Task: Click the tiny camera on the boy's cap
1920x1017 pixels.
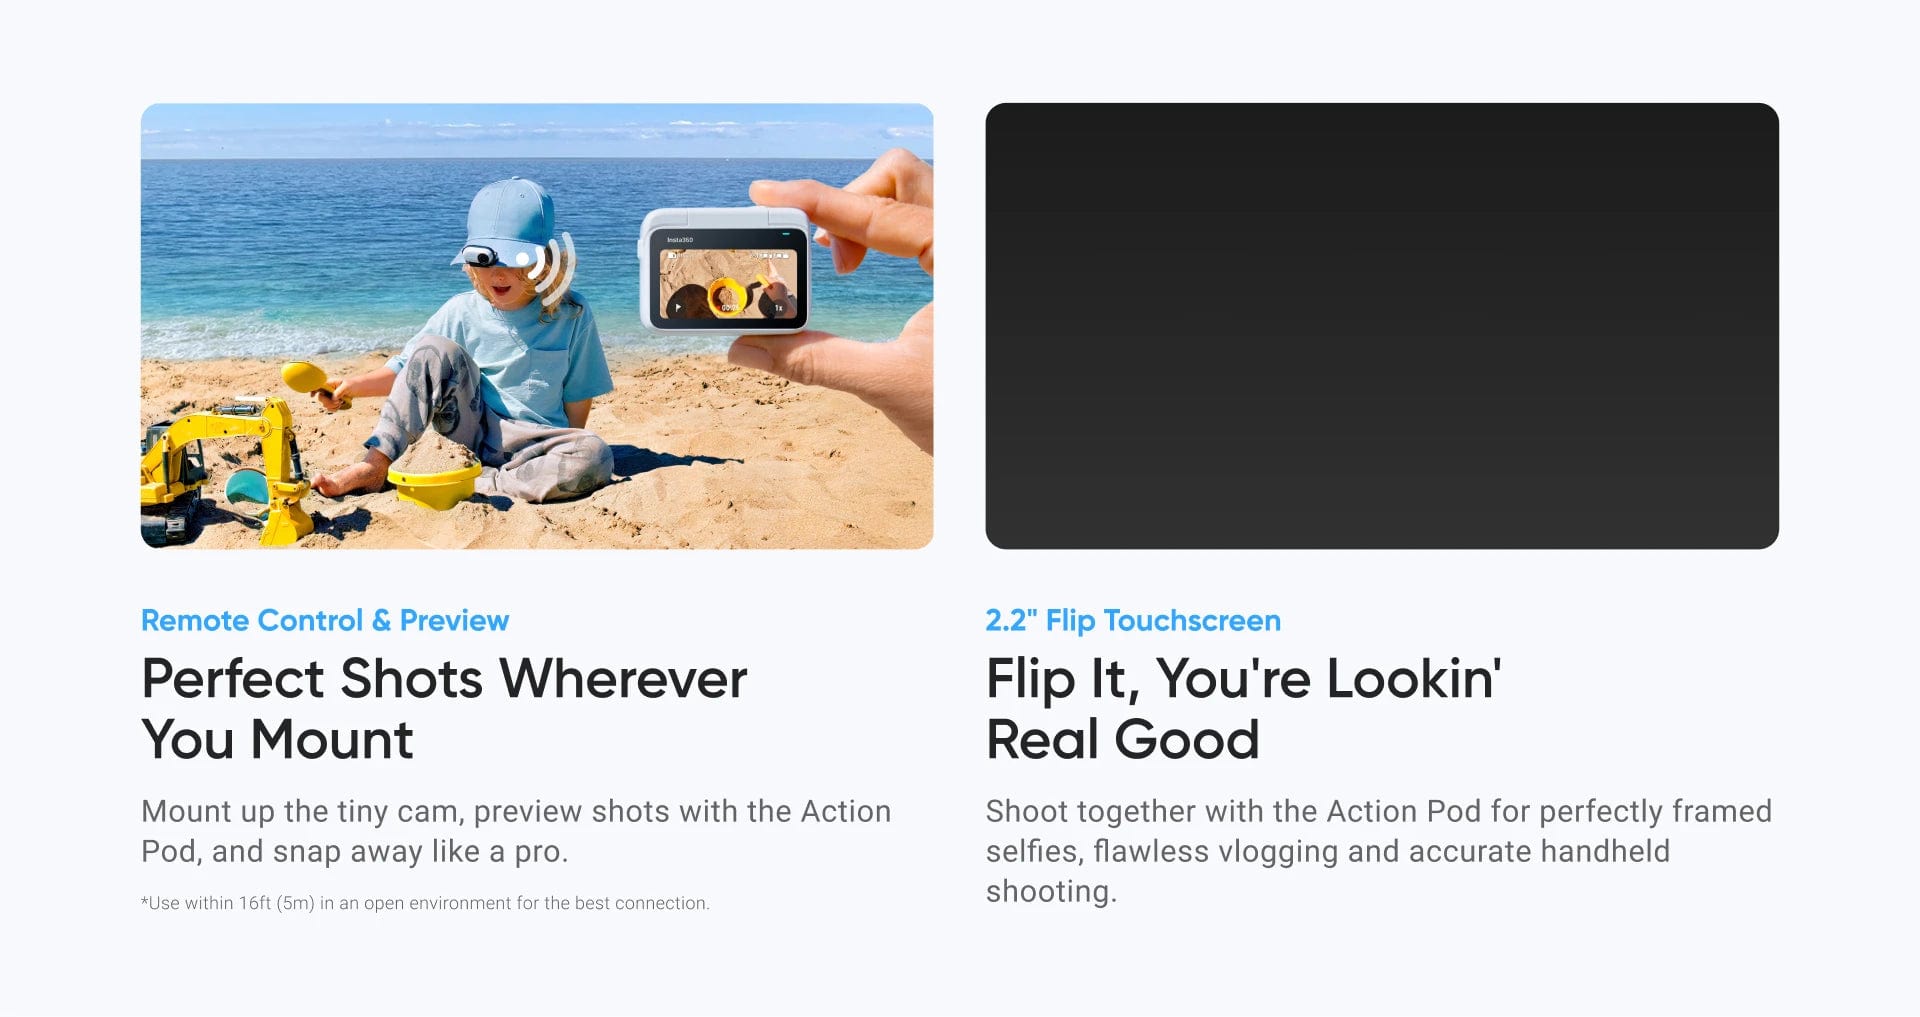Action: (482, 256)
